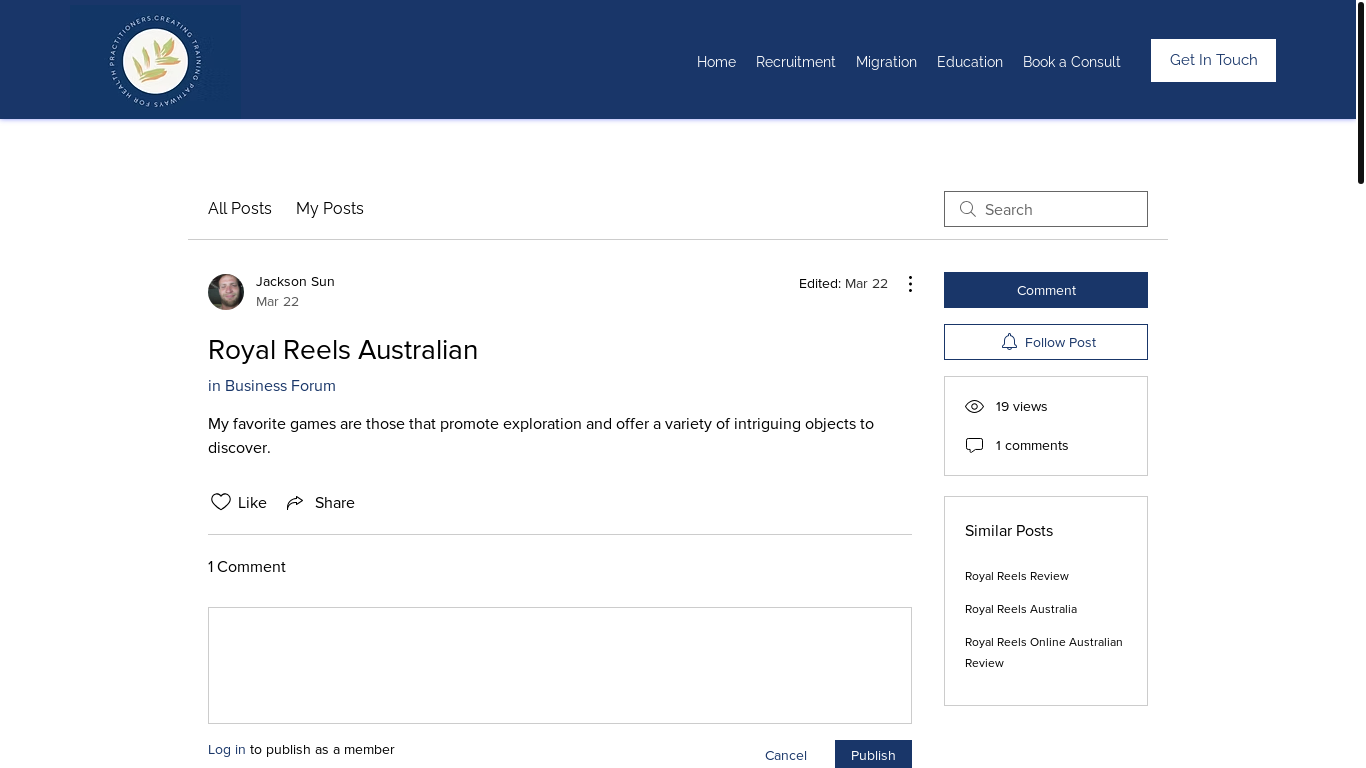The width and height of the screenshot is (1366, 768).
Task: Click the blue Comment button
Action: tap(1046, 290)
